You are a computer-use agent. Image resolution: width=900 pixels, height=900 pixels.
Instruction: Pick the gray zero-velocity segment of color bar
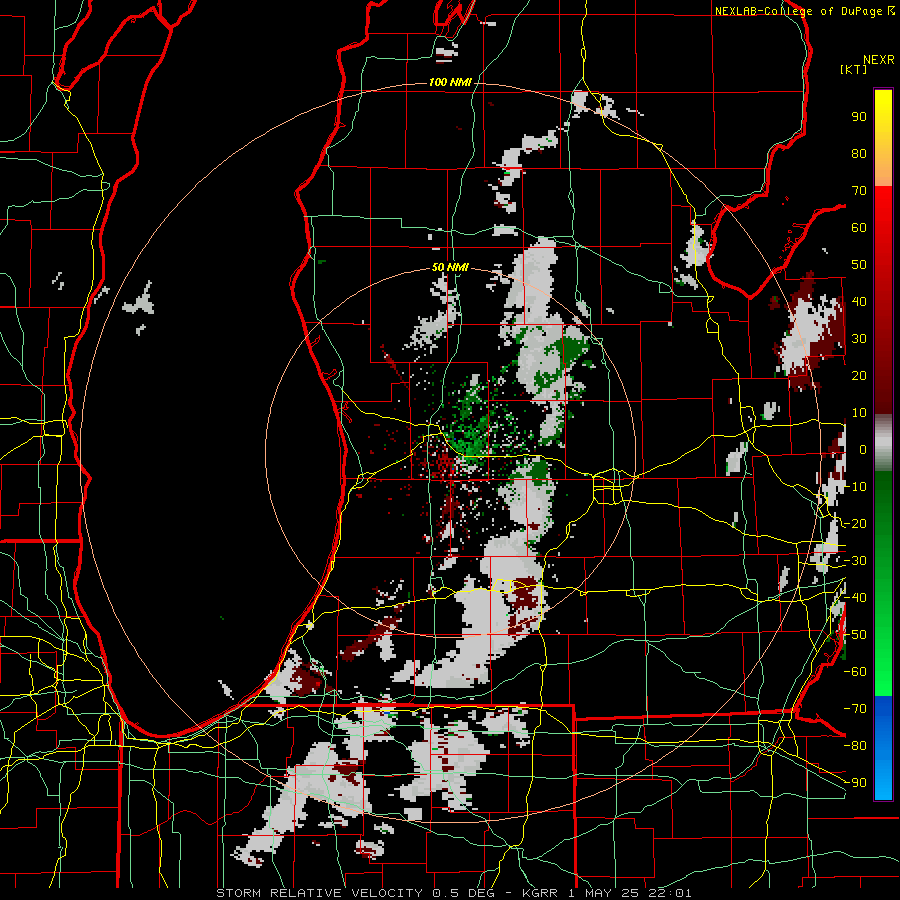tap(883, 443)
